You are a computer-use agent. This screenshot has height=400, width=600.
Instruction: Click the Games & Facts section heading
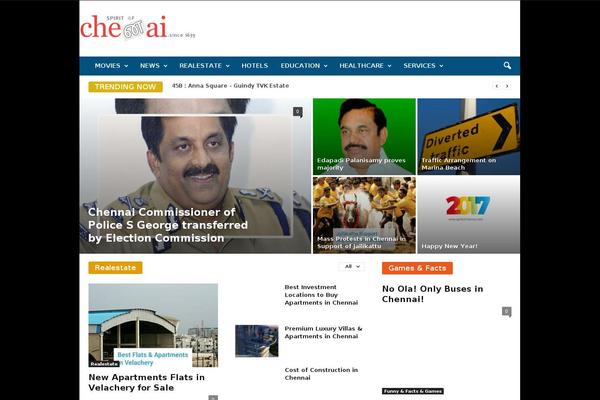pos(417,268)
